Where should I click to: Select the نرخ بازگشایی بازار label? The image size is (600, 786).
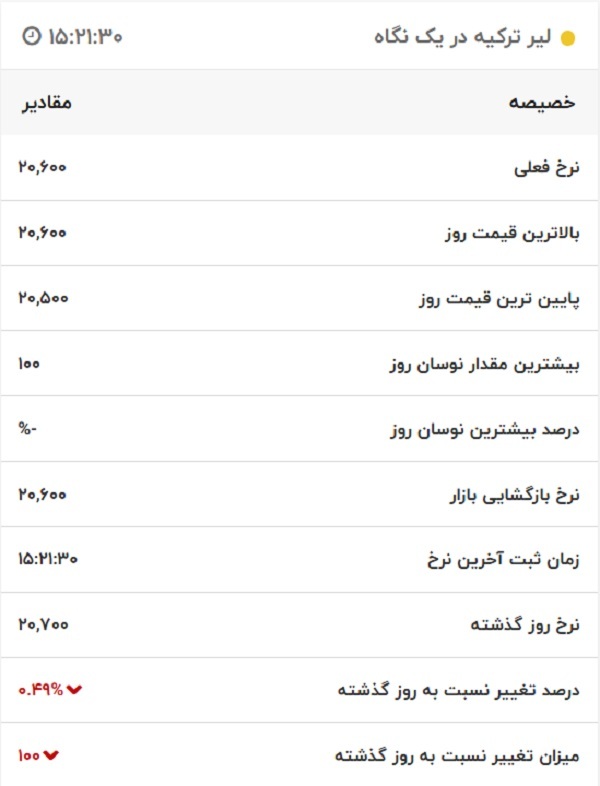512,495
